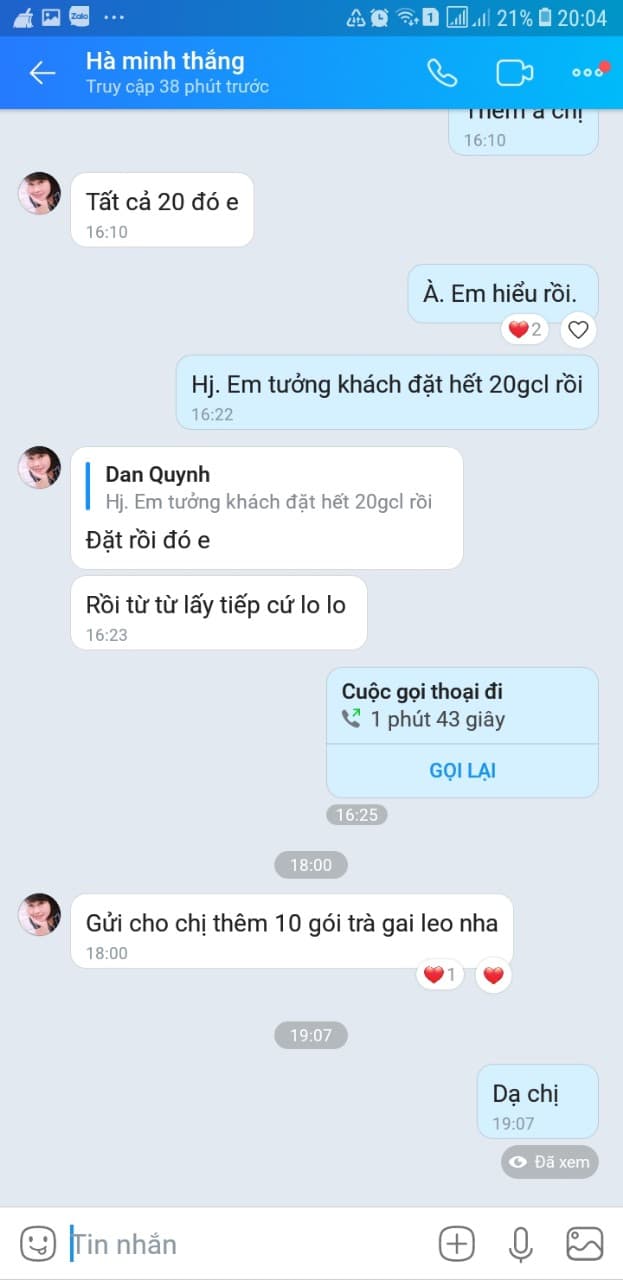Tap the Zalo notification icon in status bar
This screenshot has height=1280, width=623.
tap(79, 17)
